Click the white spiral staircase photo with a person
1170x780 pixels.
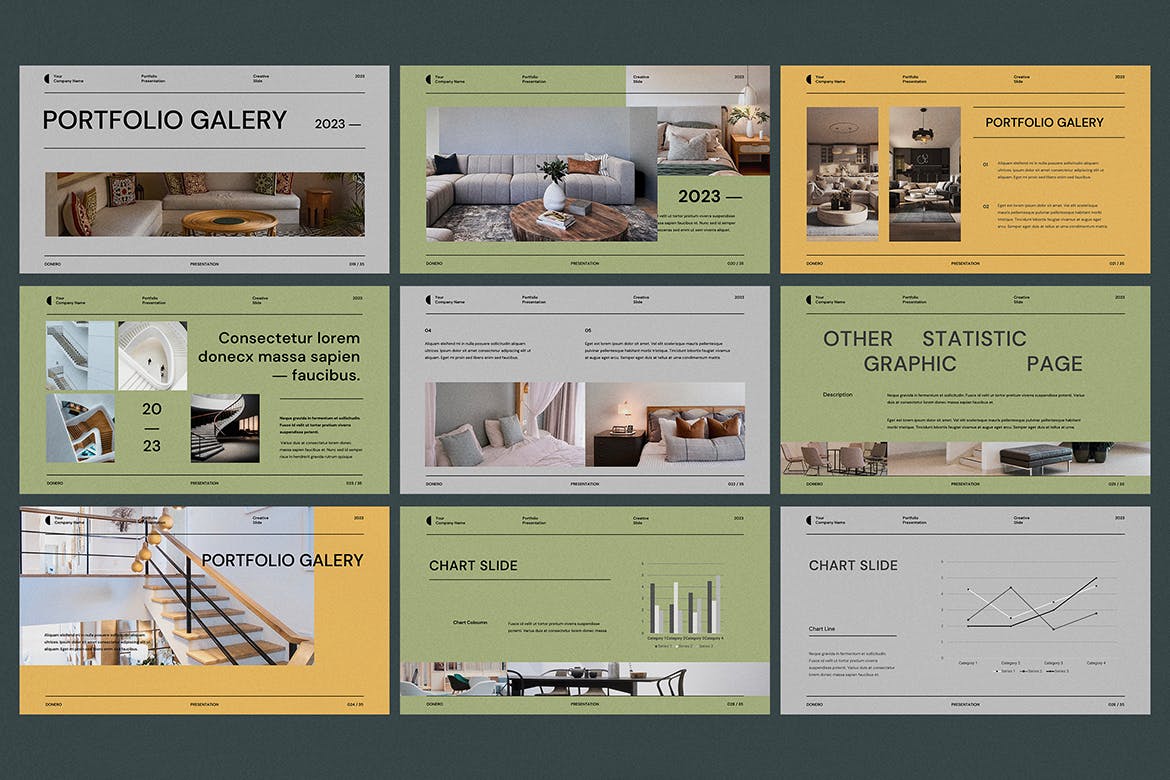coord(152,355)
